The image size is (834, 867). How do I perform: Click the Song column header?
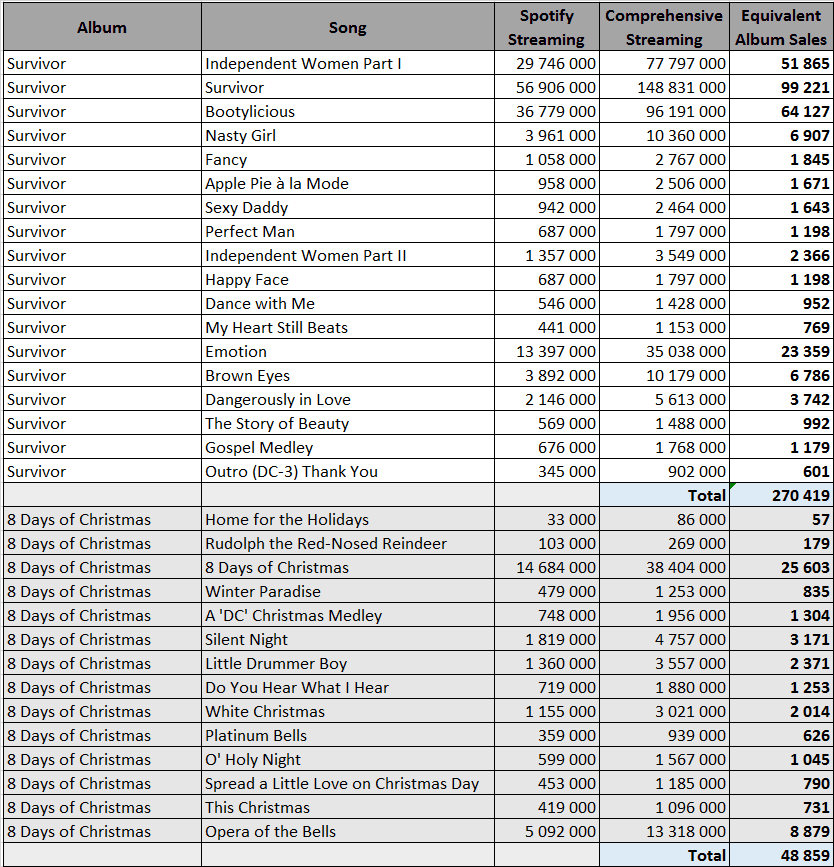(348, 27)
